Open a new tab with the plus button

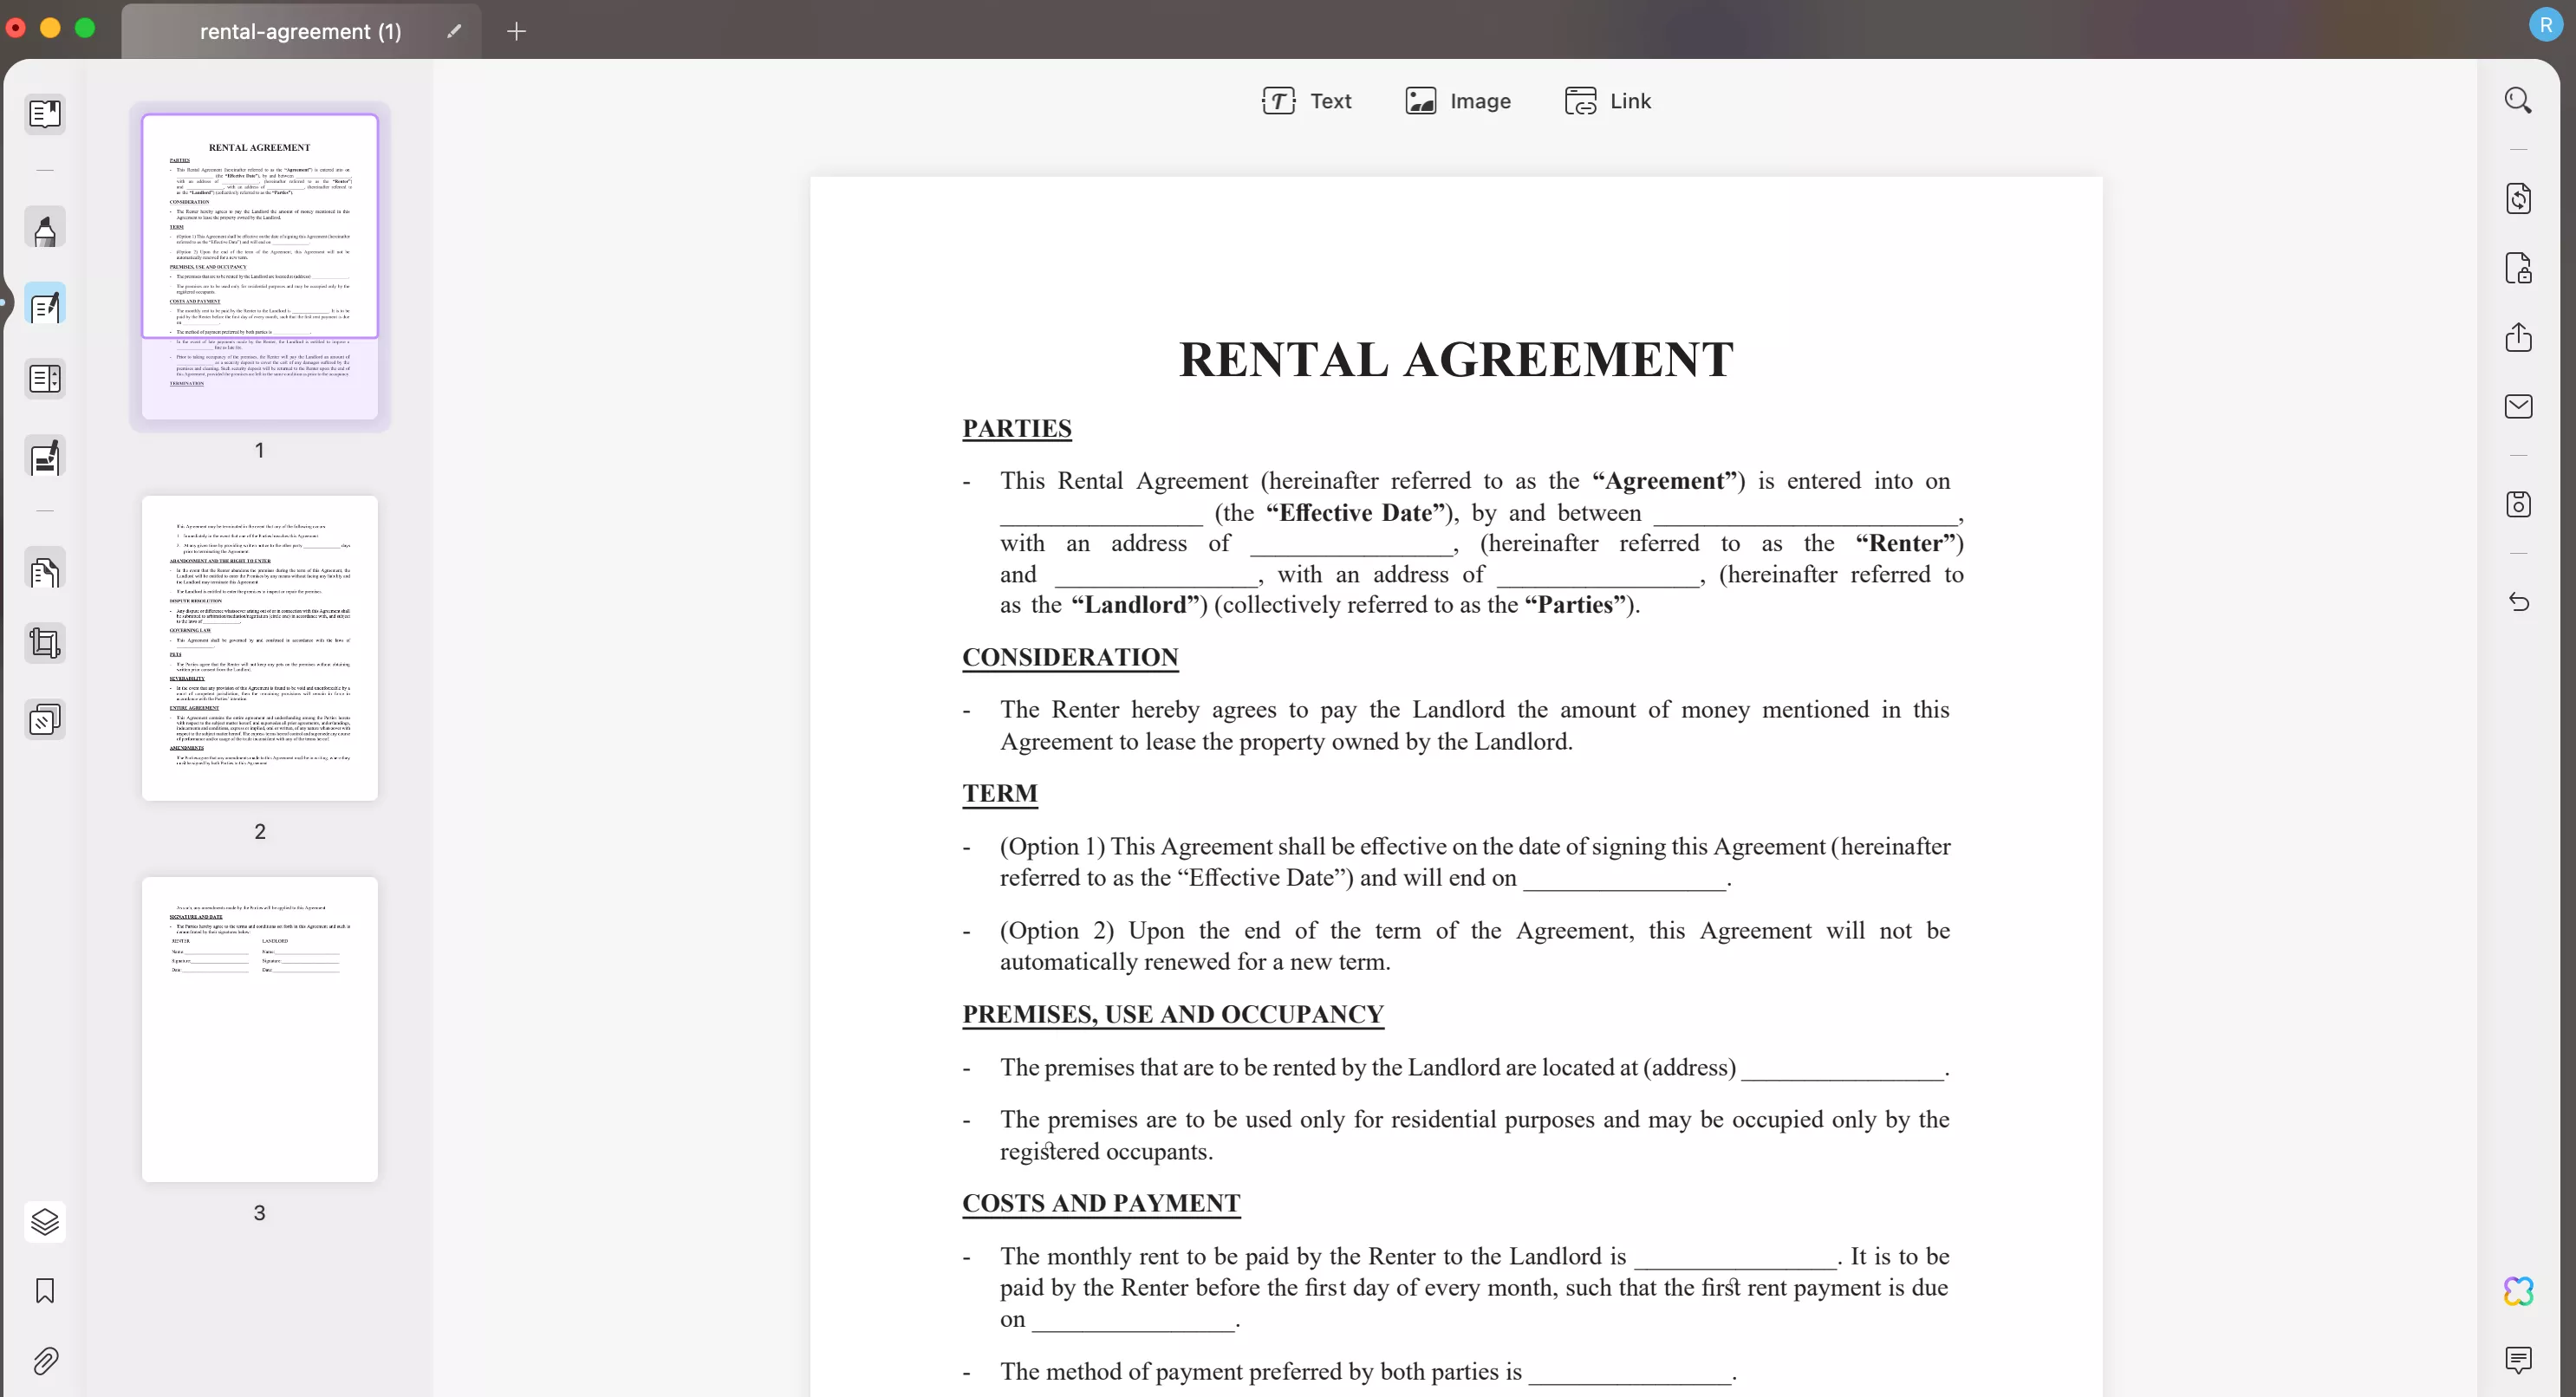tap(516, 31)
